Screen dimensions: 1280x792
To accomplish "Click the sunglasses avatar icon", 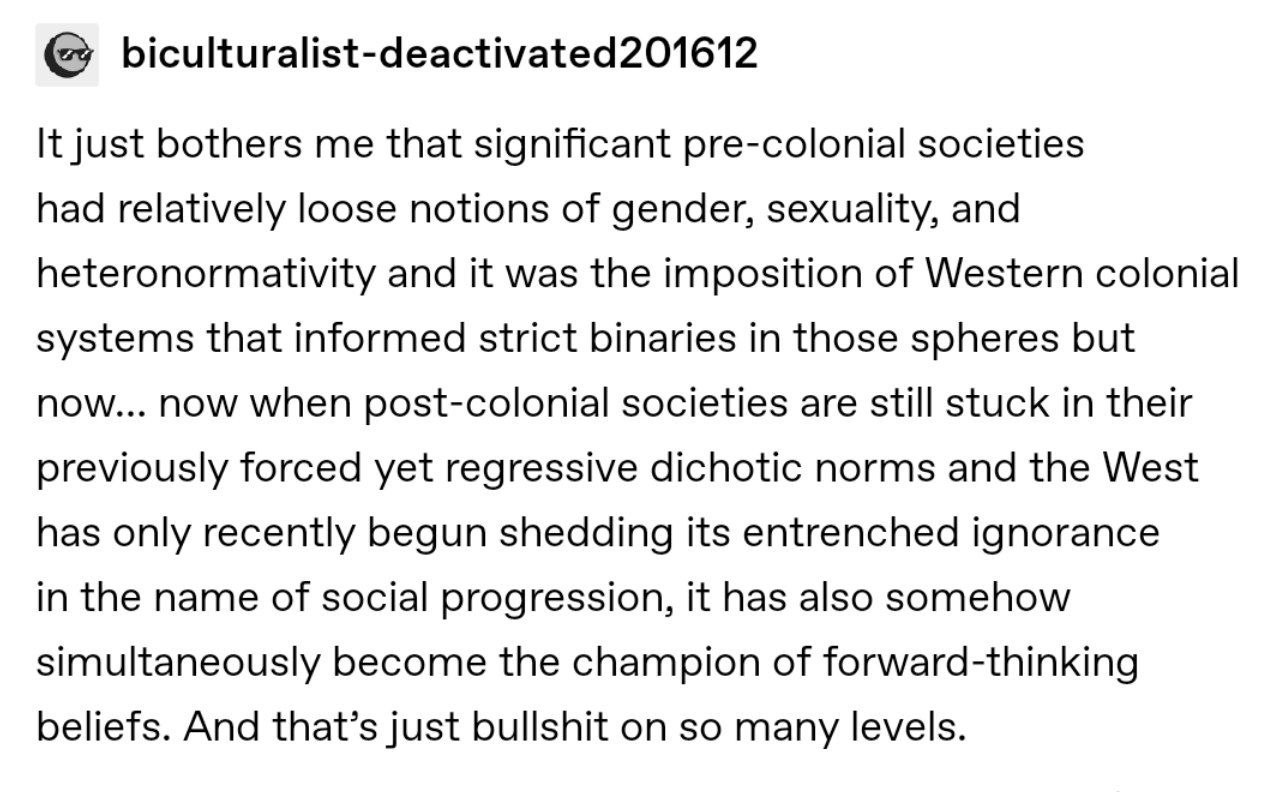I will click(x=67, y=55).
